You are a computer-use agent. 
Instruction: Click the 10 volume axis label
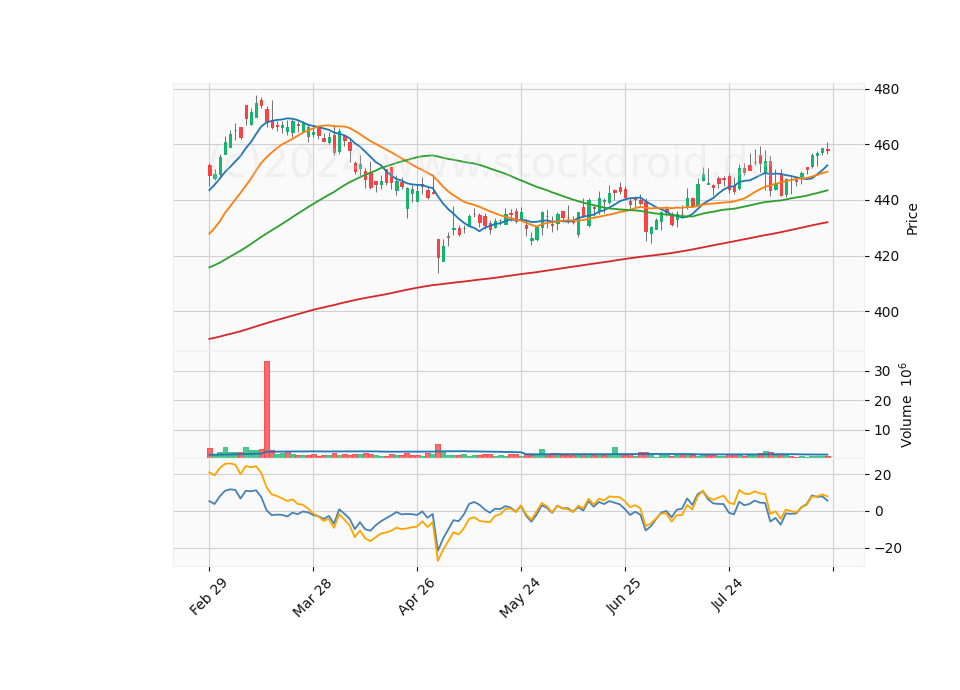pos(882,431)
